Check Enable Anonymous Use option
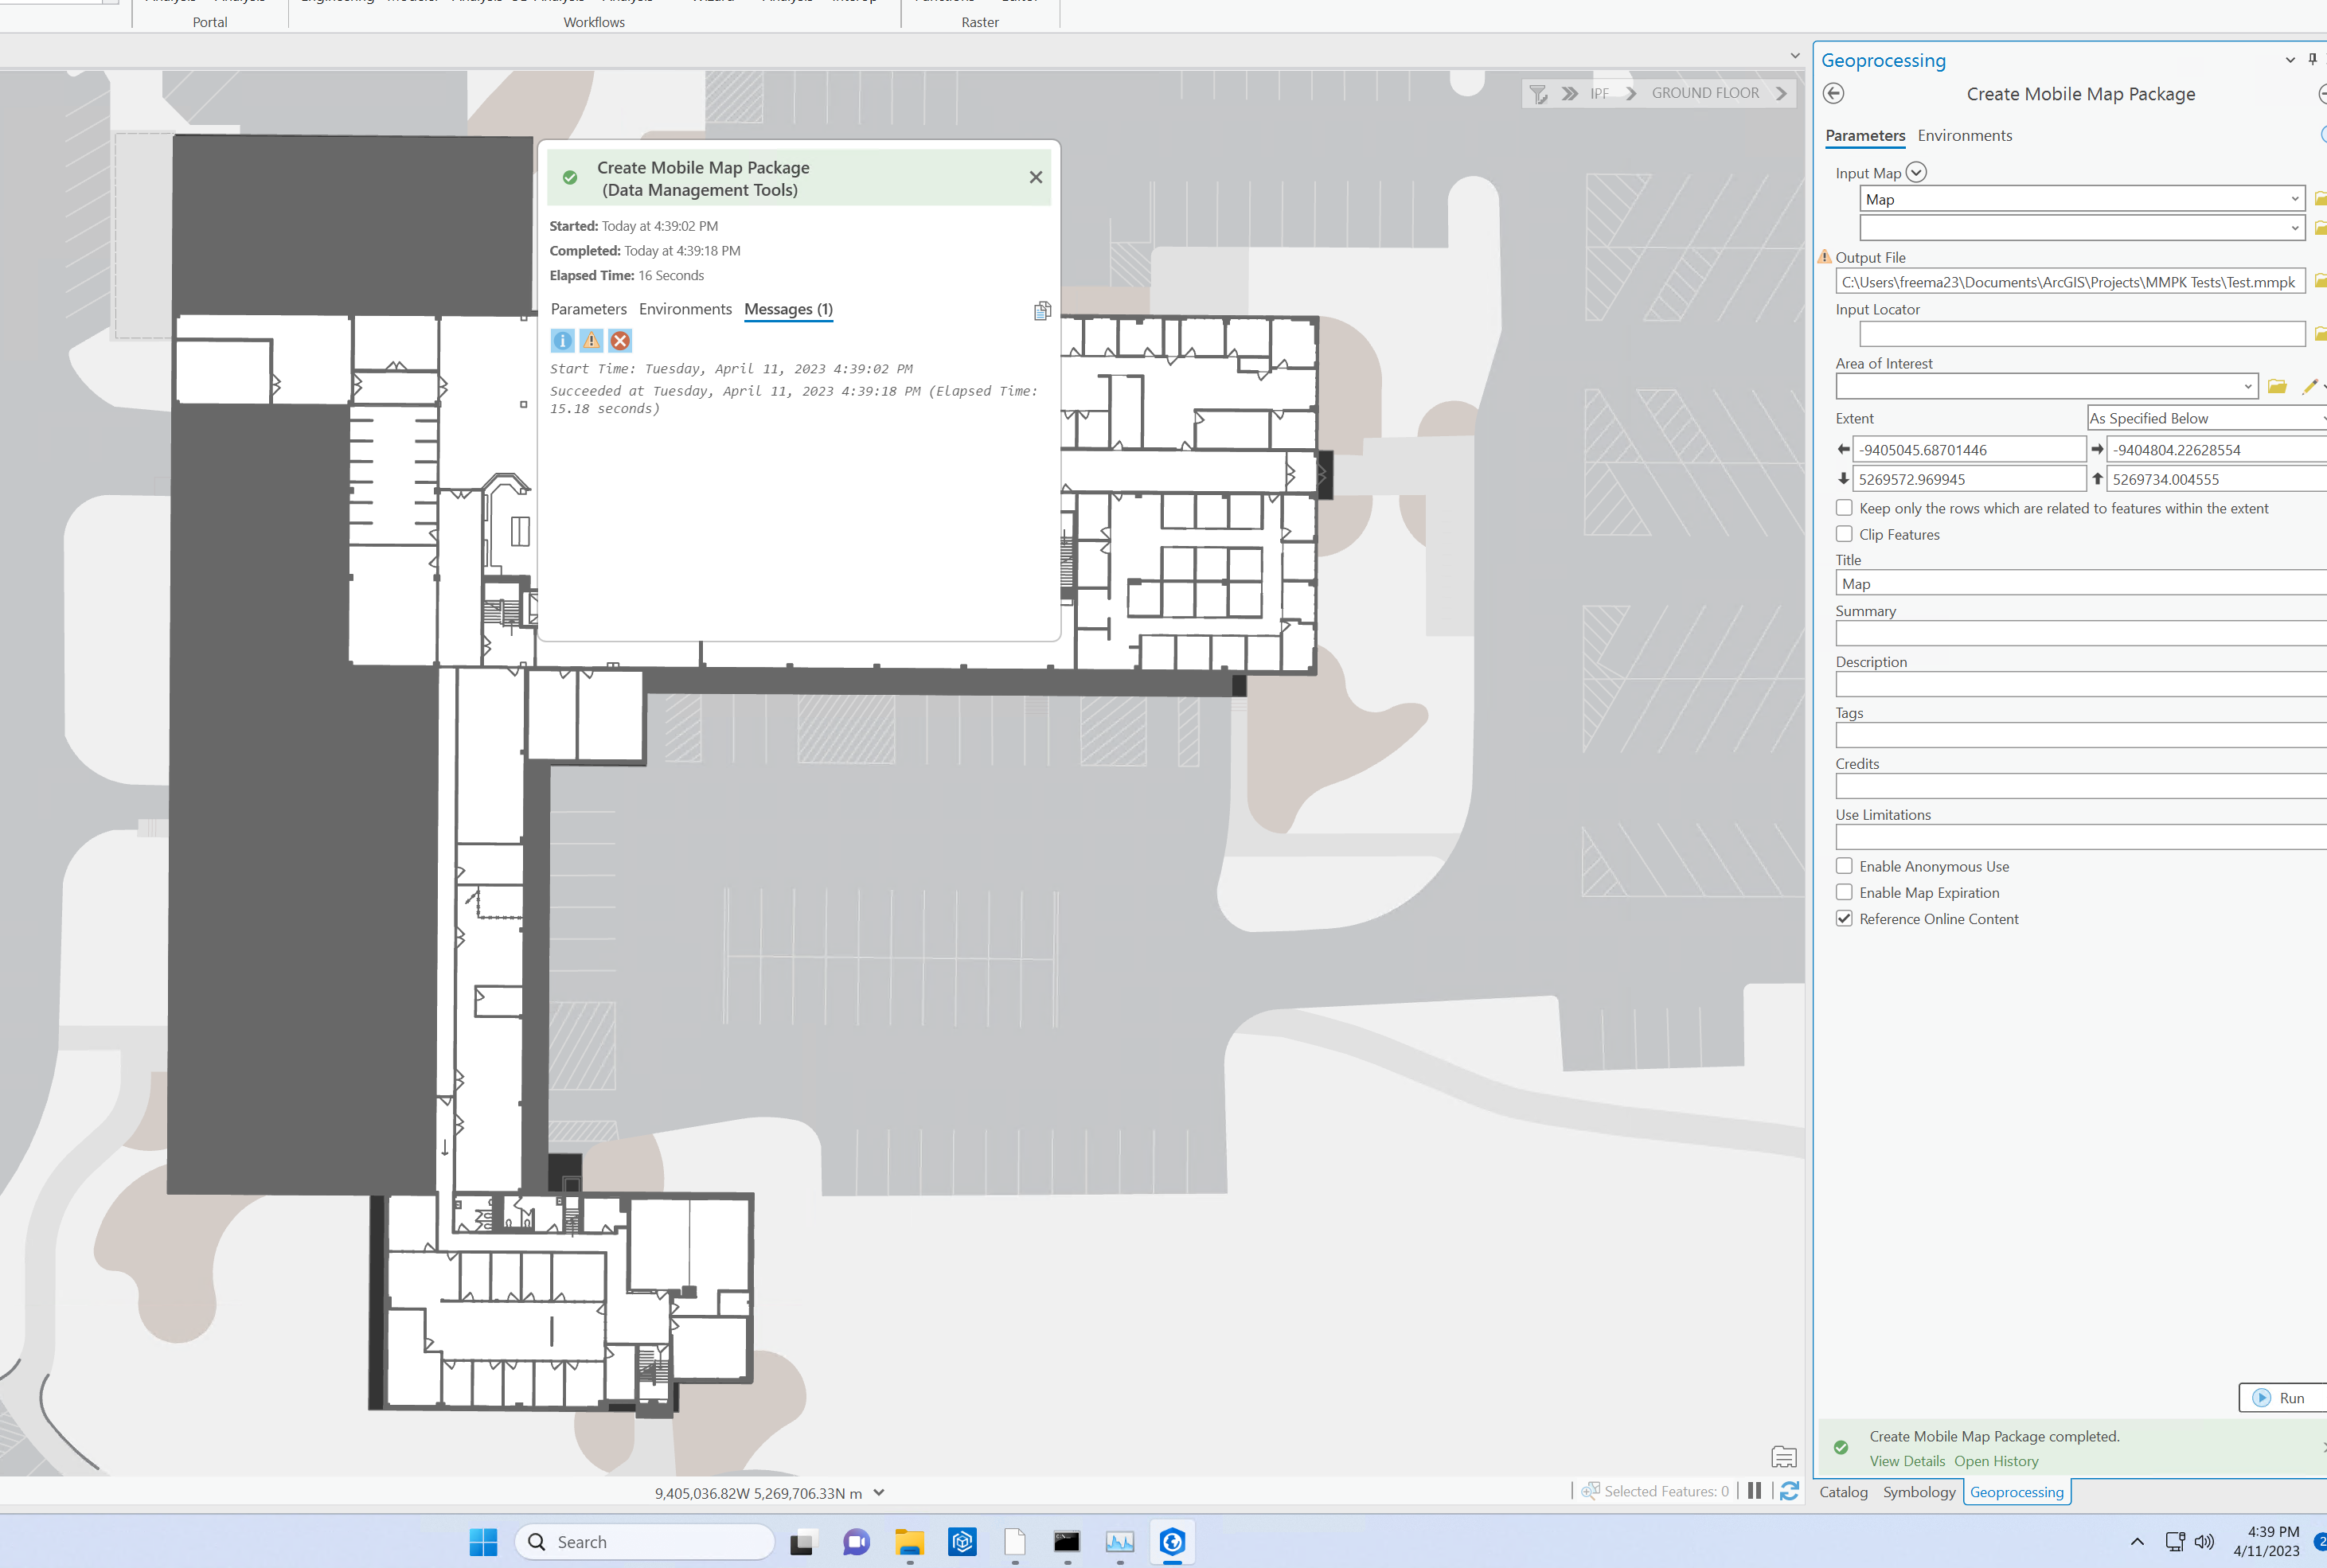The image size is (2327, 1568). tap(1844, 866)
